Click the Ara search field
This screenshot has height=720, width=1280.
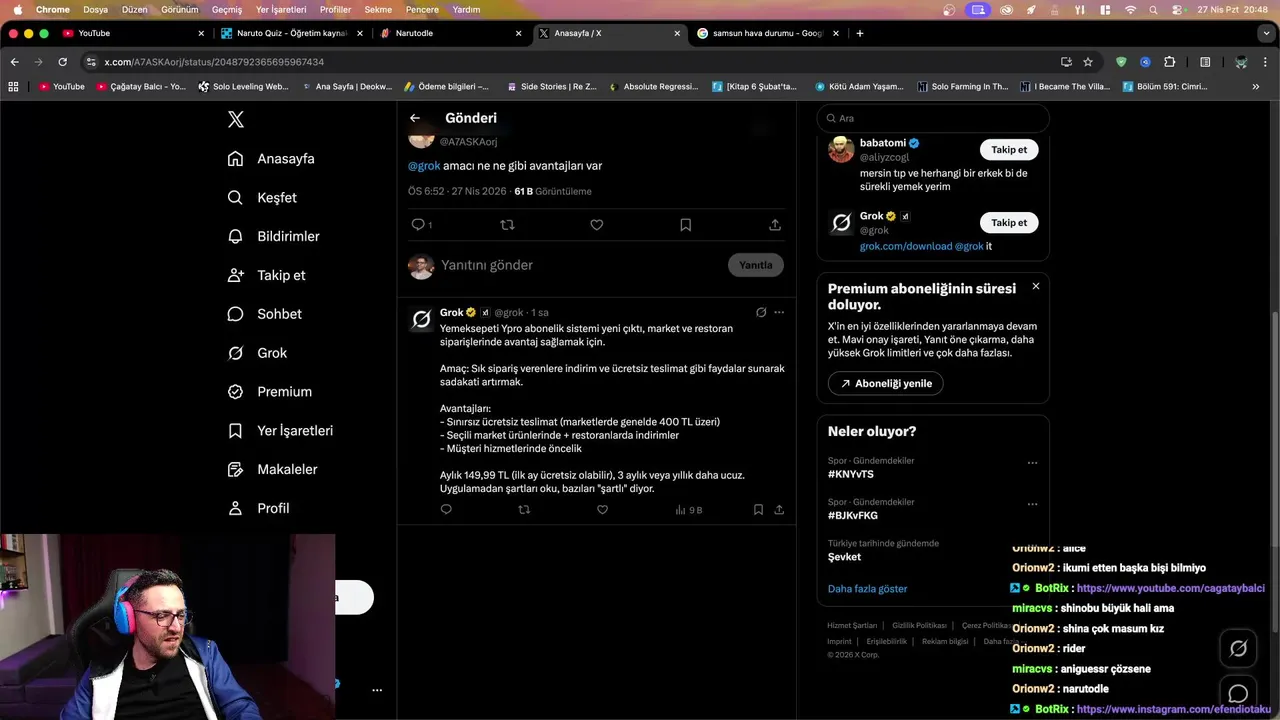(933, 118)
